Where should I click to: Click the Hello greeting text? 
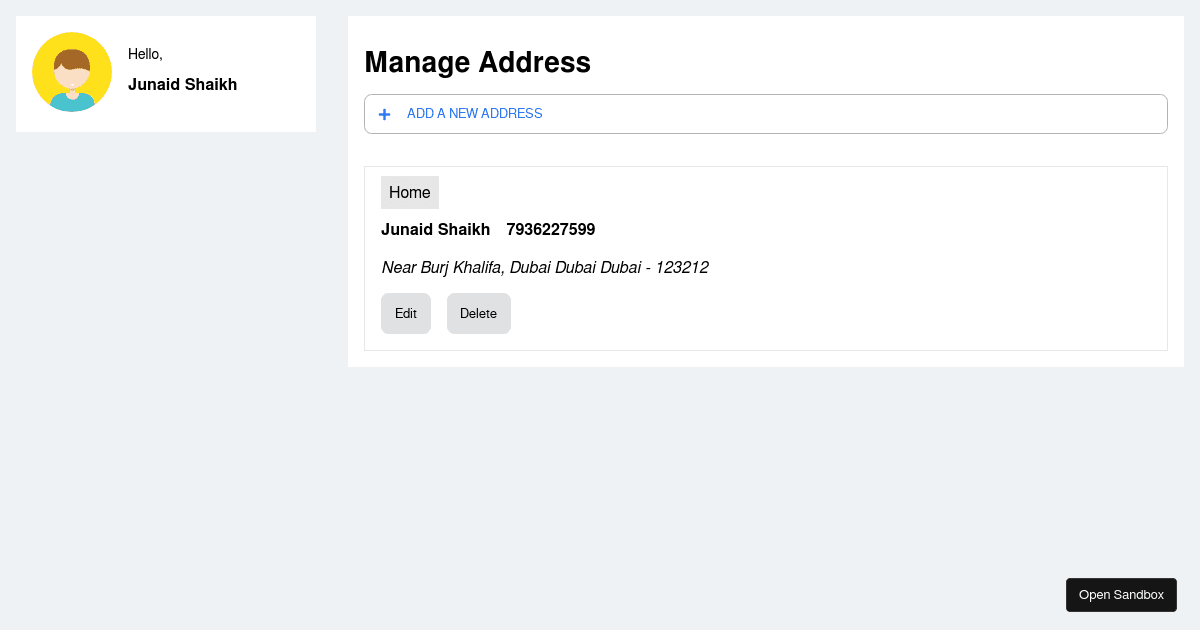pos(145,54)
